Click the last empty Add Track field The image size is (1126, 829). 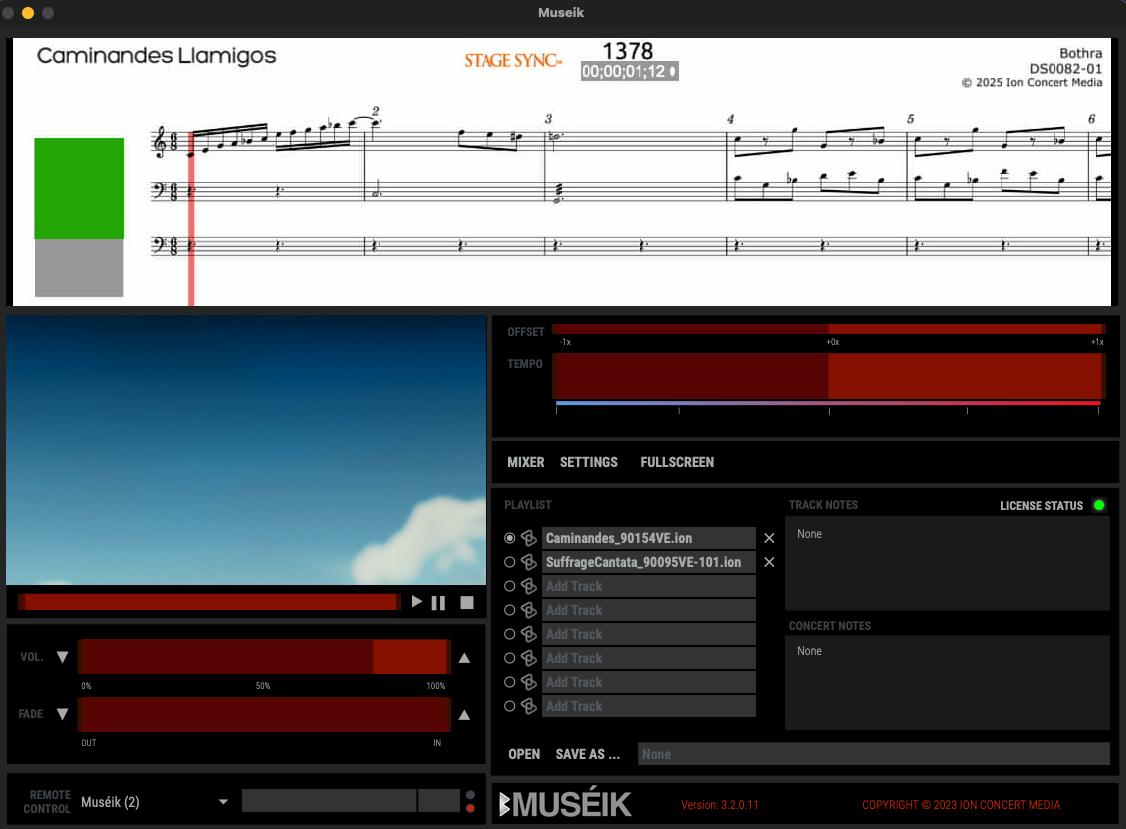648,706
